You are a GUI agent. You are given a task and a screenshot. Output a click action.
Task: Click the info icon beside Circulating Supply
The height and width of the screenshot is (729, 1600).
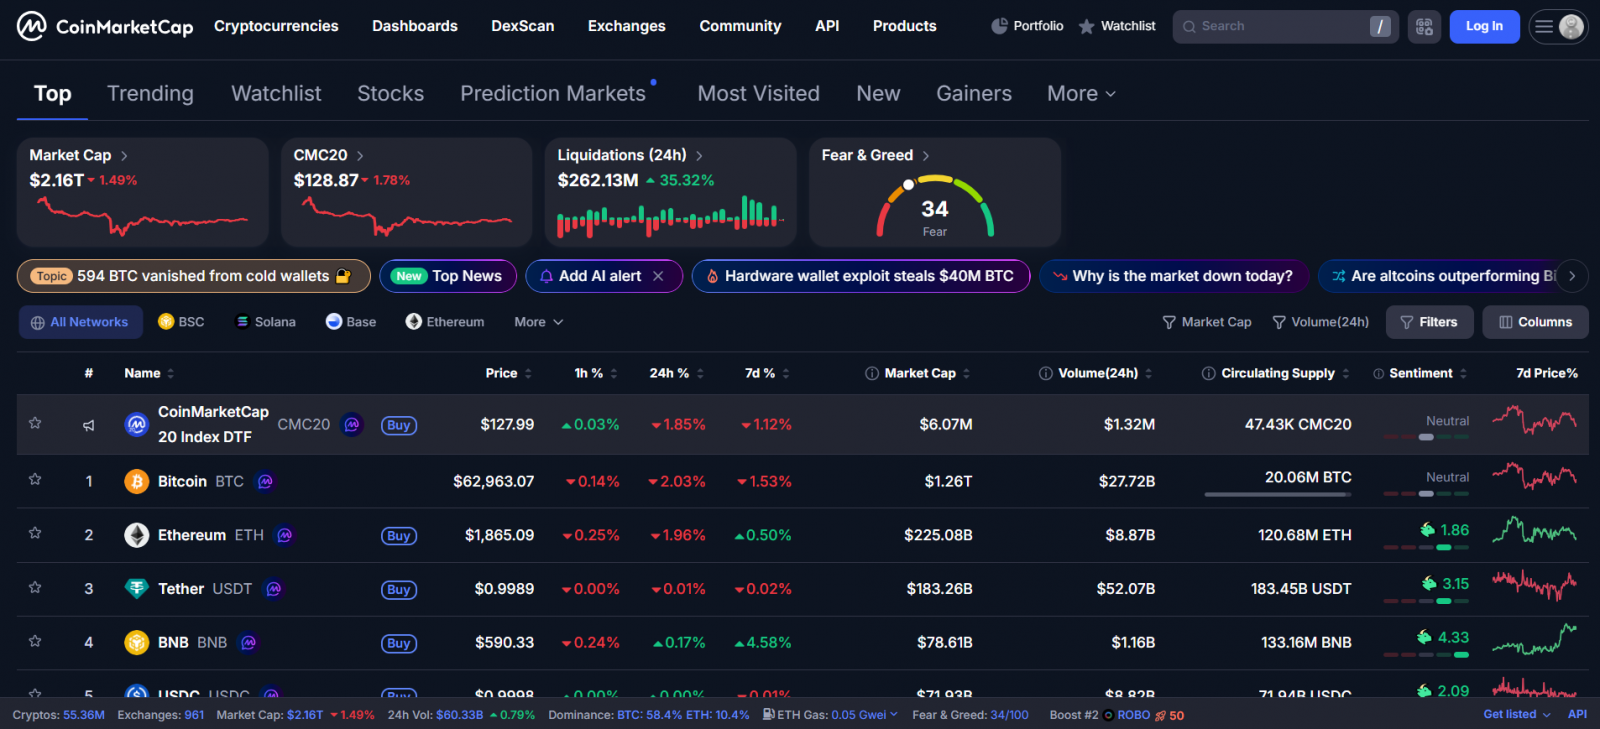coord(1209,374)
